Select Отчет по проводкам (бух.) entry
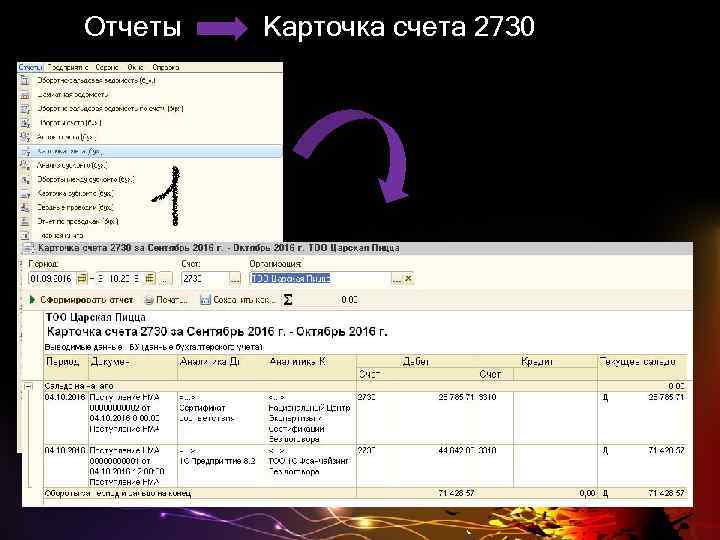 pyautogui.click(x=150, y=221)
